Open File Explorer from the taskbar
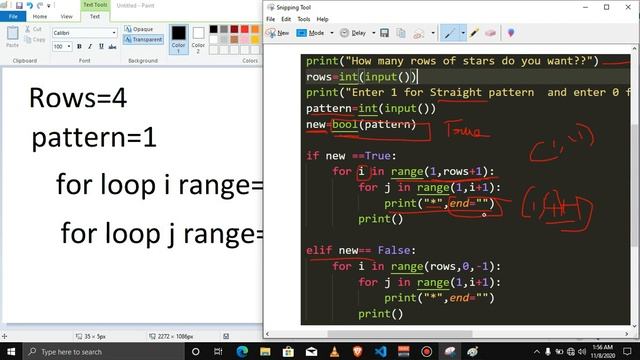 click(x=265, y=351)
